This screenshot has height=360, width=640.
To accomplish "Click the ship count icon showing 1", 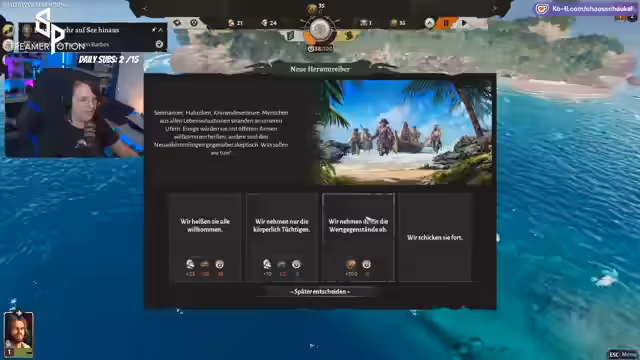I will (365, 23).
